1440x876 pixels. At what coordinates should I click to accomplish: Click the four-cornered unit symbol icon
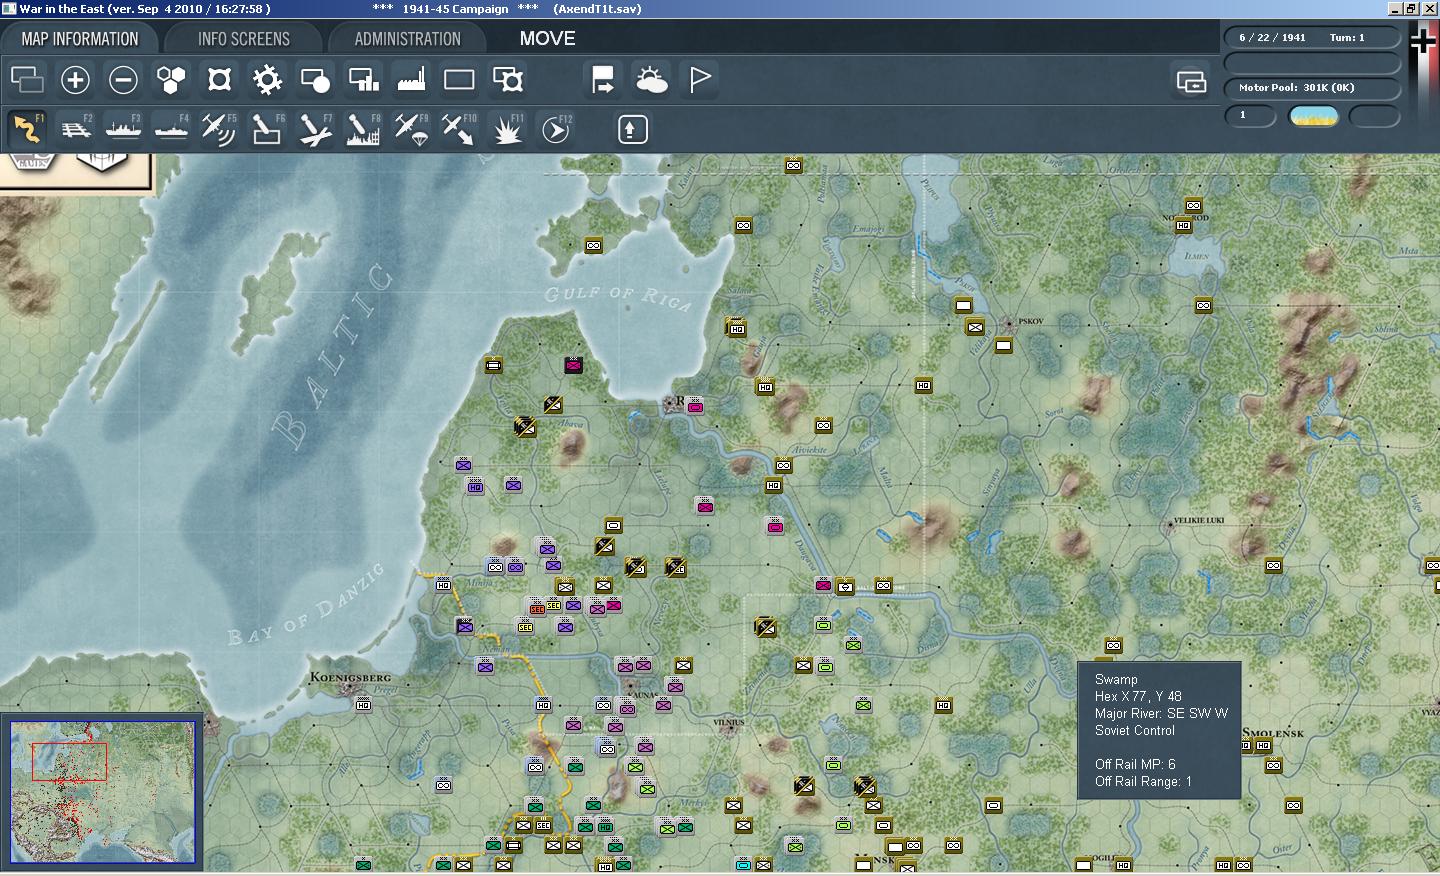(x=219, y=79)
